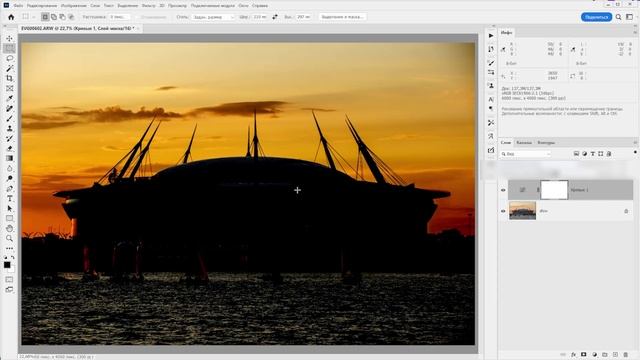Open the workspace switcher dropdown

[x=630, y=17]
